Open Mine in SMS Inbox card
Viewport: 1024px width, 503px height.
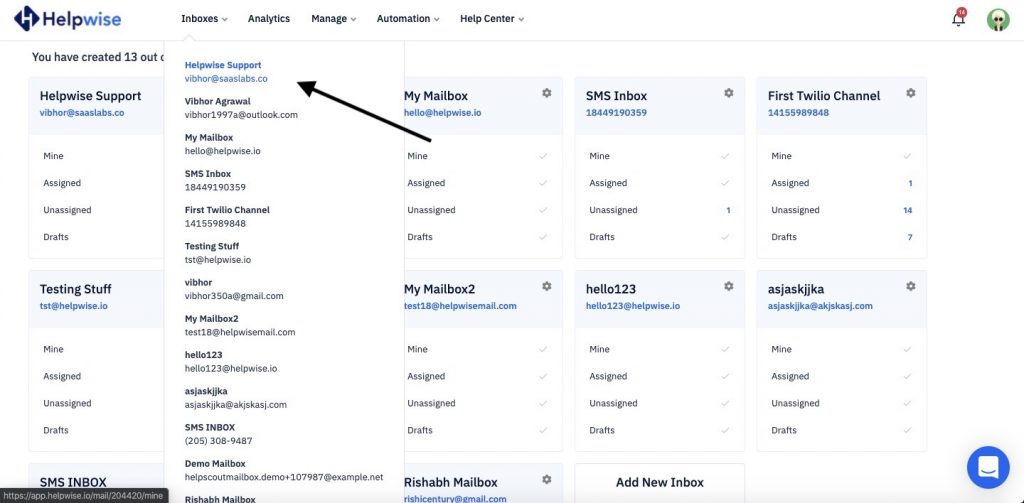[660, 156]
